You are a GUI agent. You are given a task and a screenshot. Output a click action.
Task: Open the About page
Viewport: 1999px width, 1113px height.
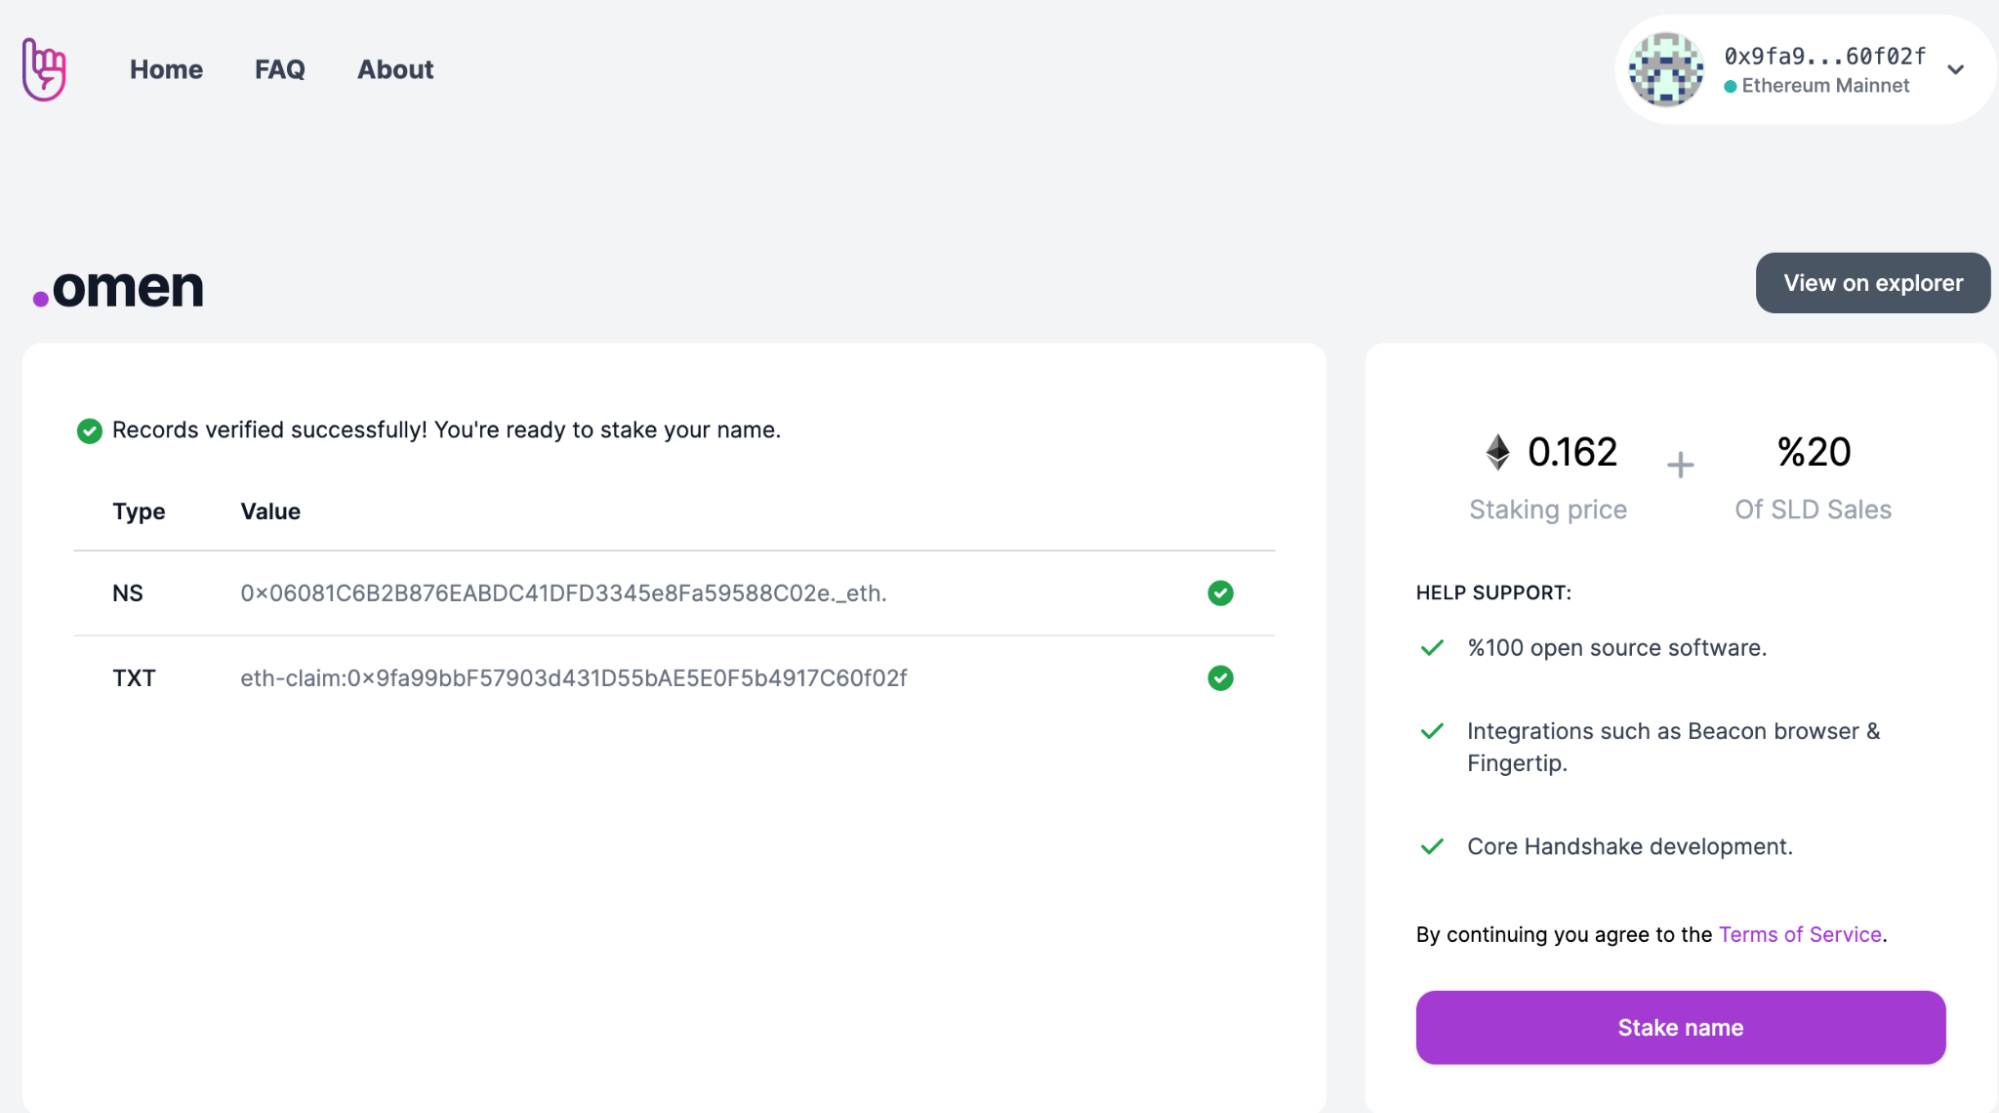395,69
